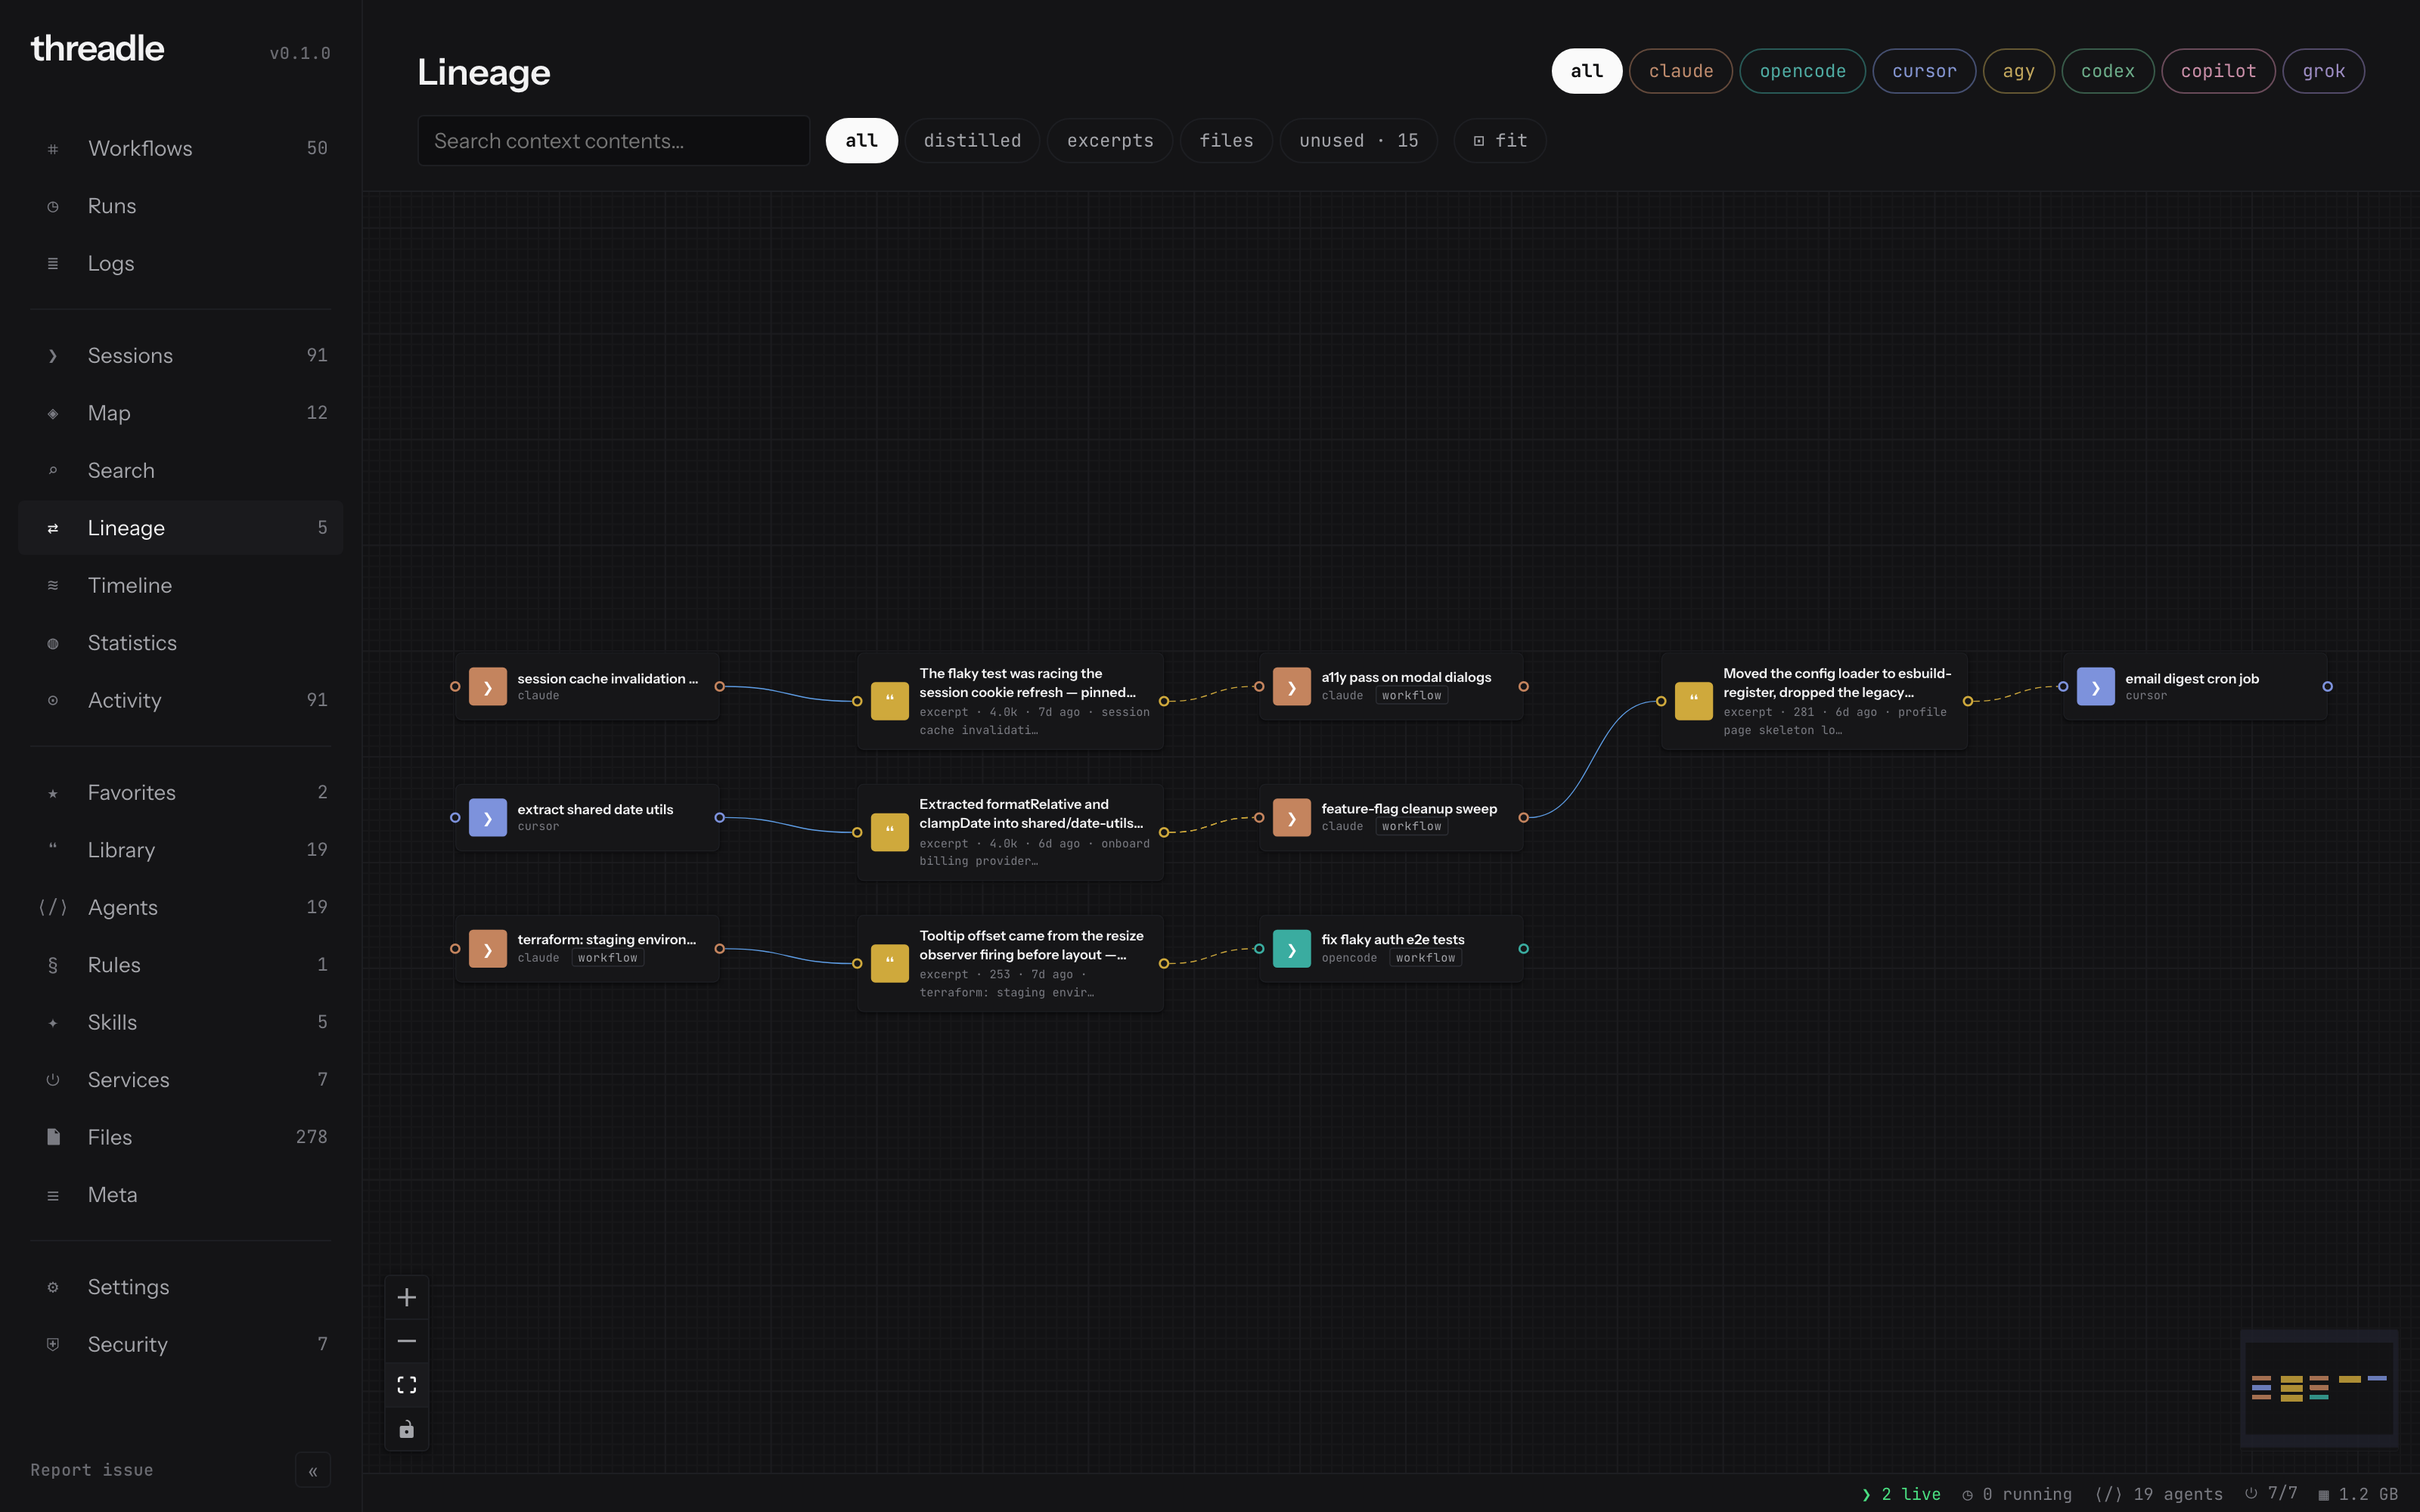This screenshot has height=1512, width=2420.
Task: Click the a11y pass on modal dialogs icon
Action: click(1291, 687)
